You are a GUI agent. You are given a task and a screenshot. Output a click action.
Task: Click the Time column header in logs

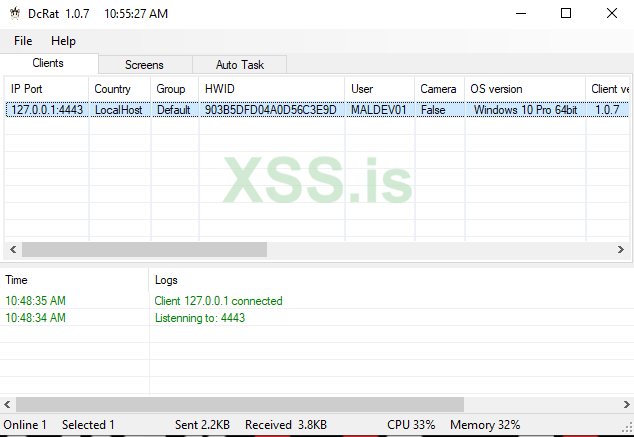pyautogui.click(x=74, y=280)
